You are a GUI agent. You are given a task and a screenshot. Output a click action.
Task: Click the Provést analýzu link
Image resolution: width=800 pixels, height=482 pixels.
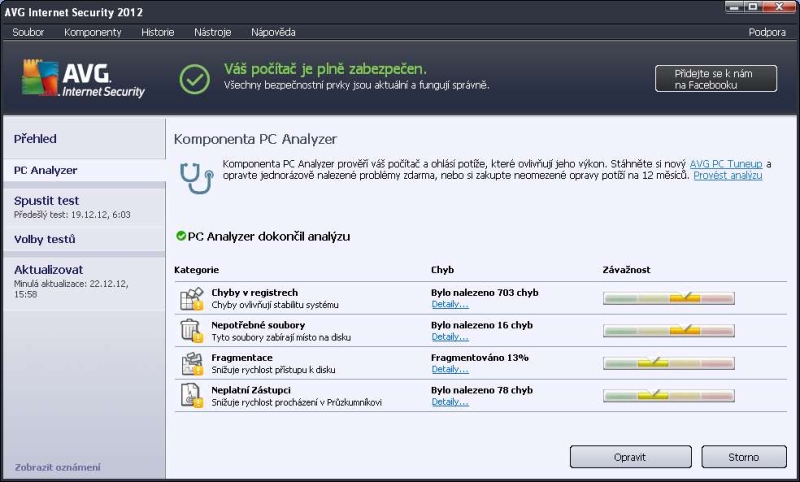(728, 175)
